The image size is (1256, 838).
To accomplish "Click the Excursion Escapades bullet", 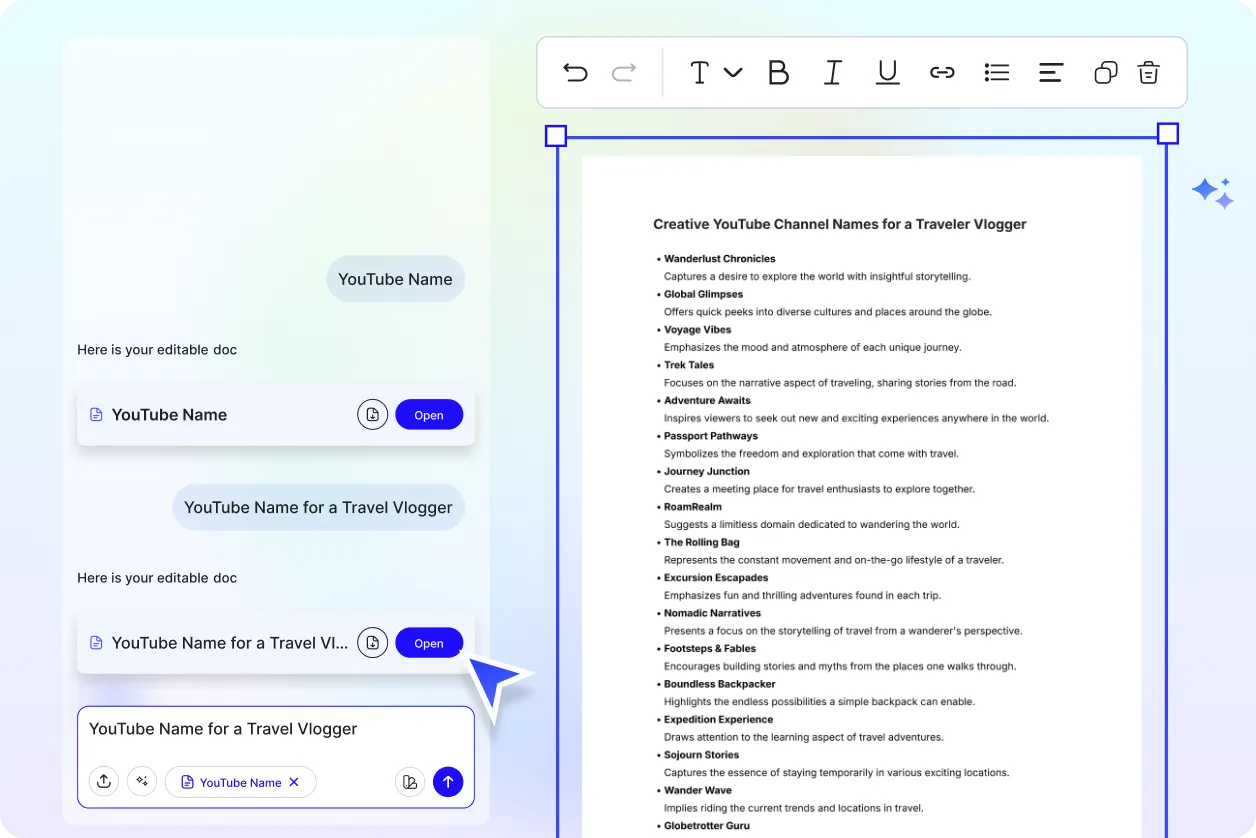I will [x=716, y=578].
